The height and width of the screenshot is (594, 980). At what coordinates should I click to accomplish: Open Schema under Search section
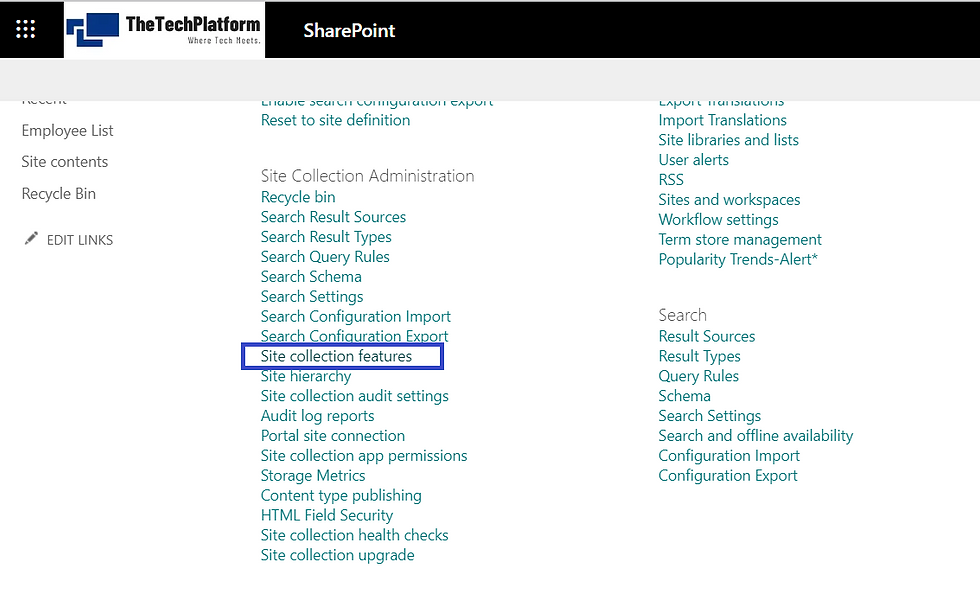(x=684, y=396)
